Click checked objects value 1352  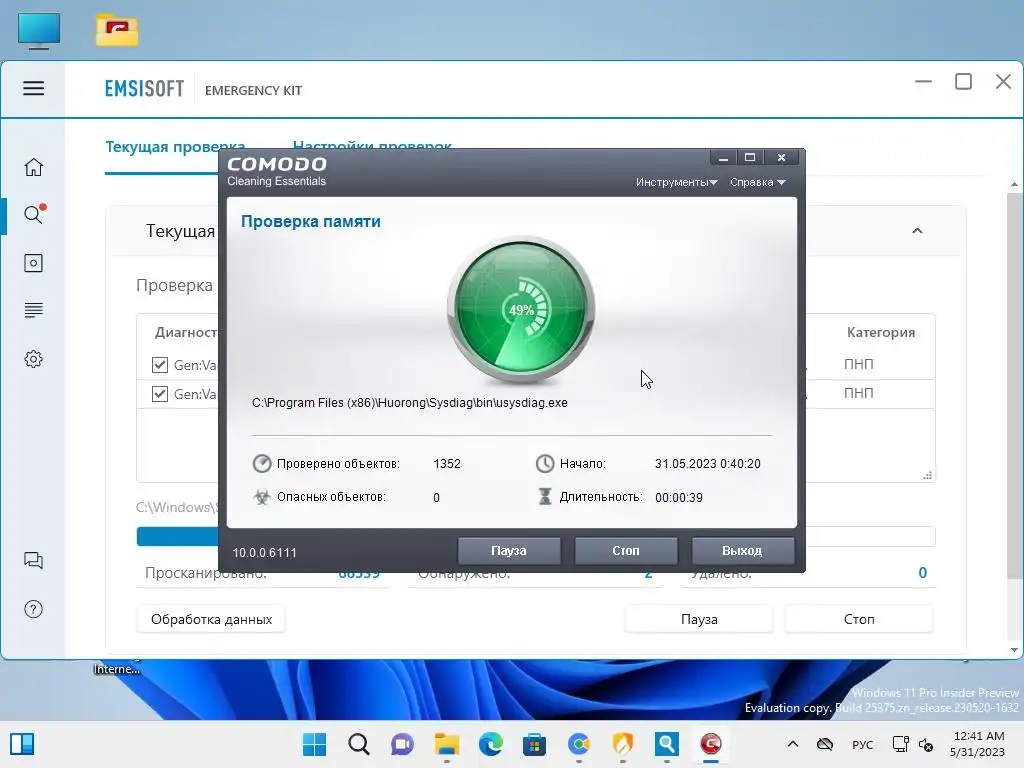(447, 464)
